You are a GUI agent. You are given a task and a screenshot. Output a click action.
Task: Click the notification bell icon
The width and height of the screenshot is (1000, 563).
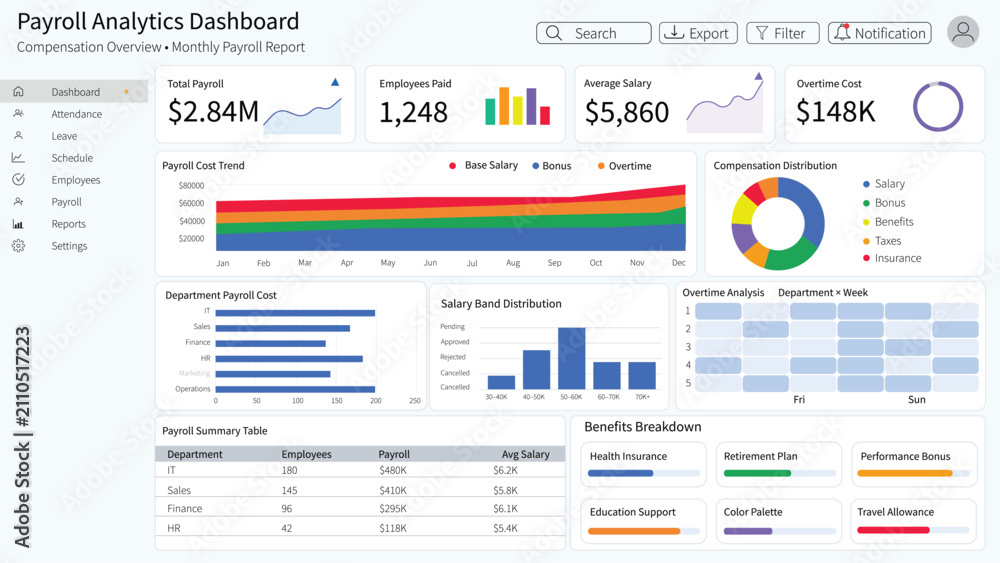(842, 33)
